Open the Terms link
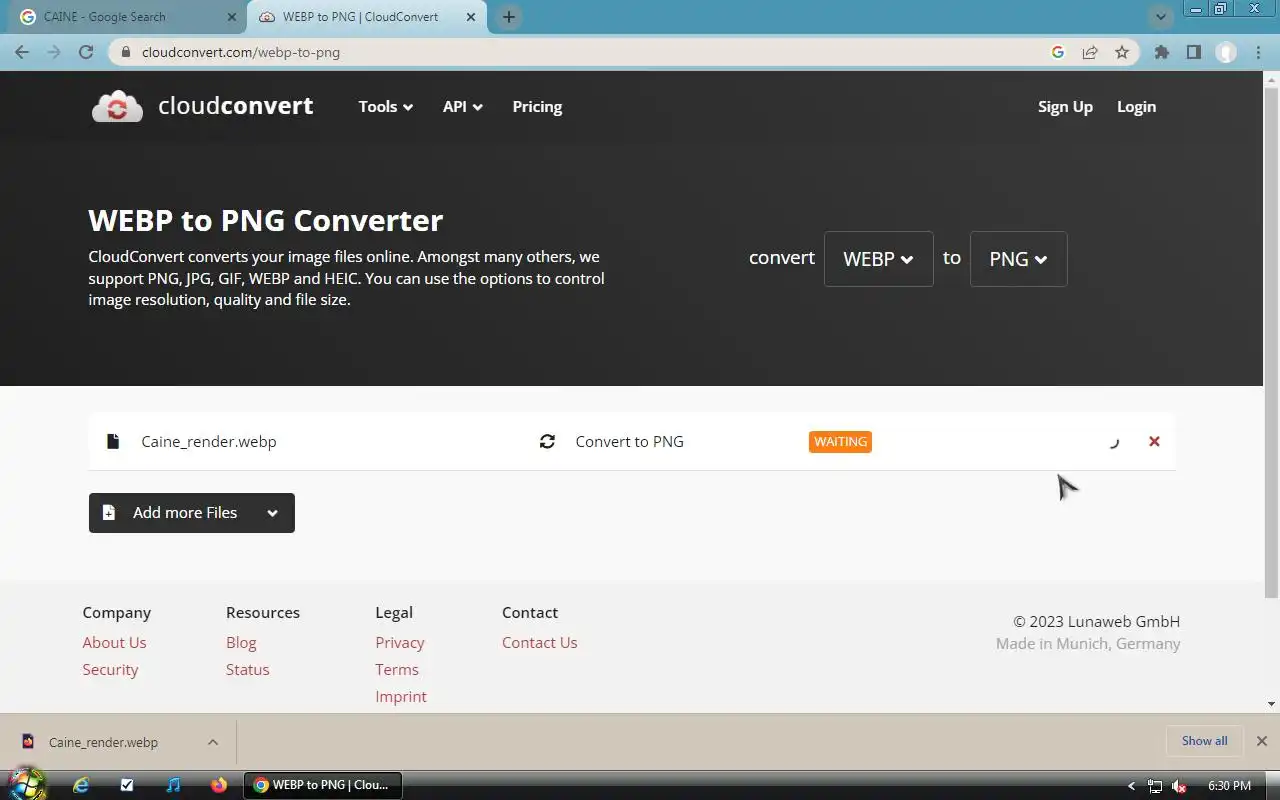 click(397, 670)
